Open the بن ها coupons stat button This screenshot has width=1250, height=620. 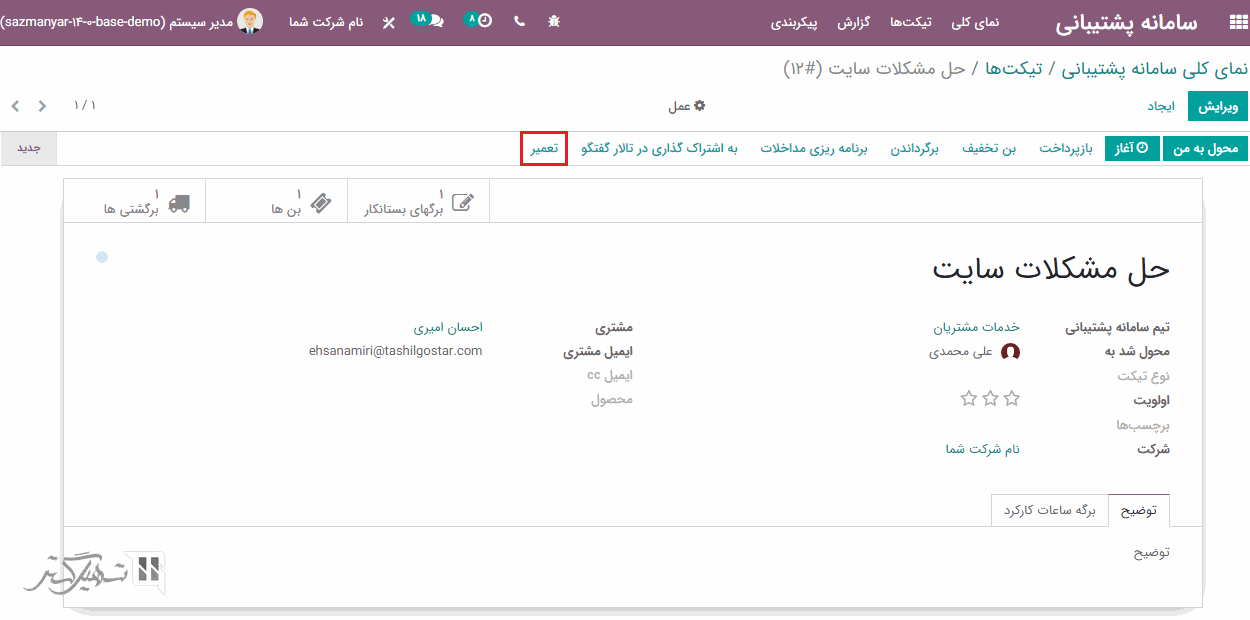(276, 203)
